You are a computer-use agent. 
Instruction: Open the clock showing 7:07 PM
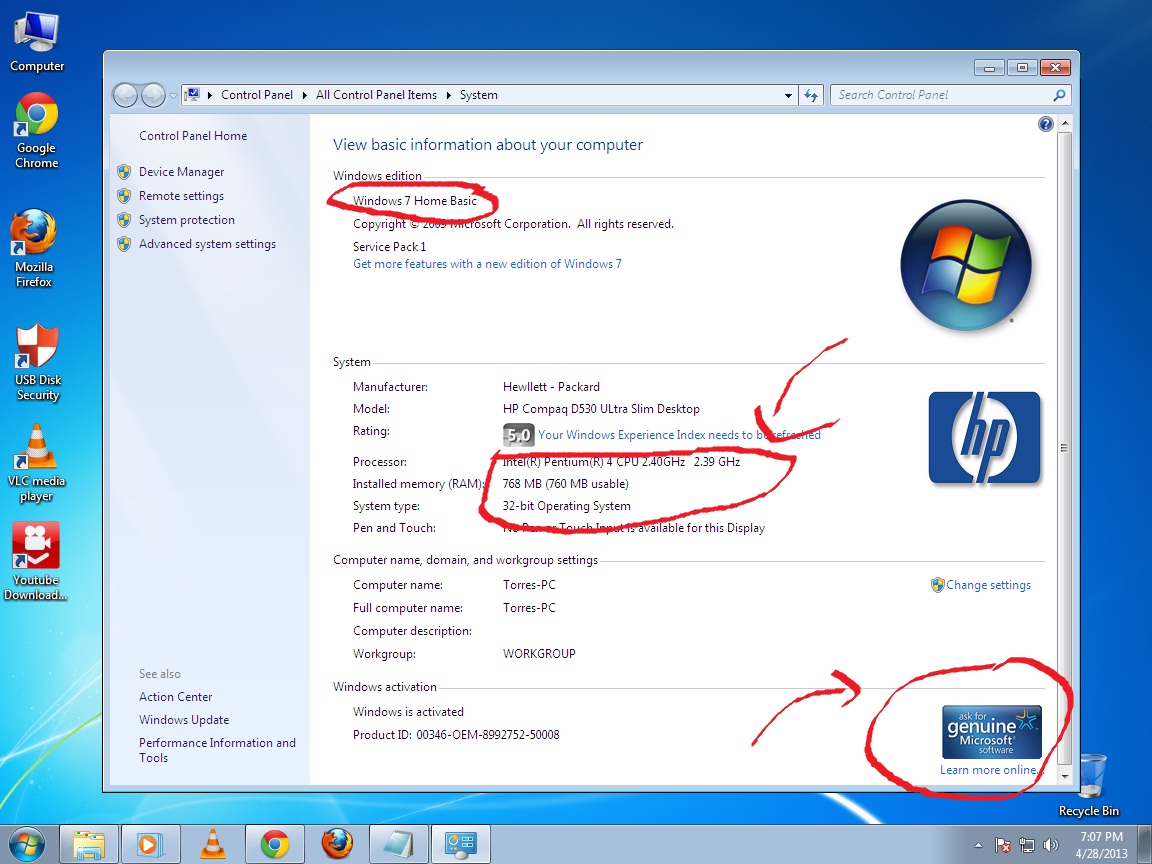point(1101,844)
